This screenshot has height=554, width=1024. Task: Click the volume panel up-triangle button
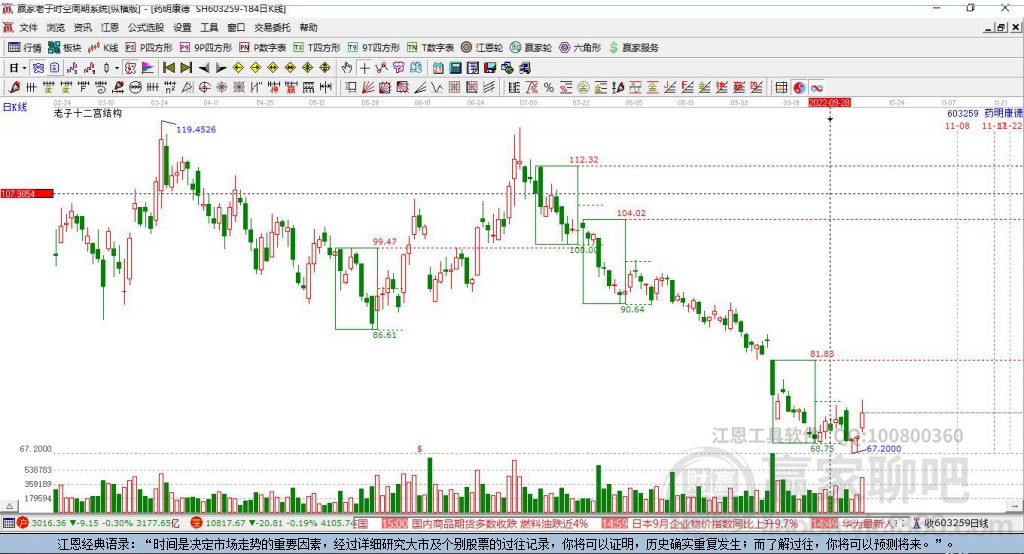9,506
